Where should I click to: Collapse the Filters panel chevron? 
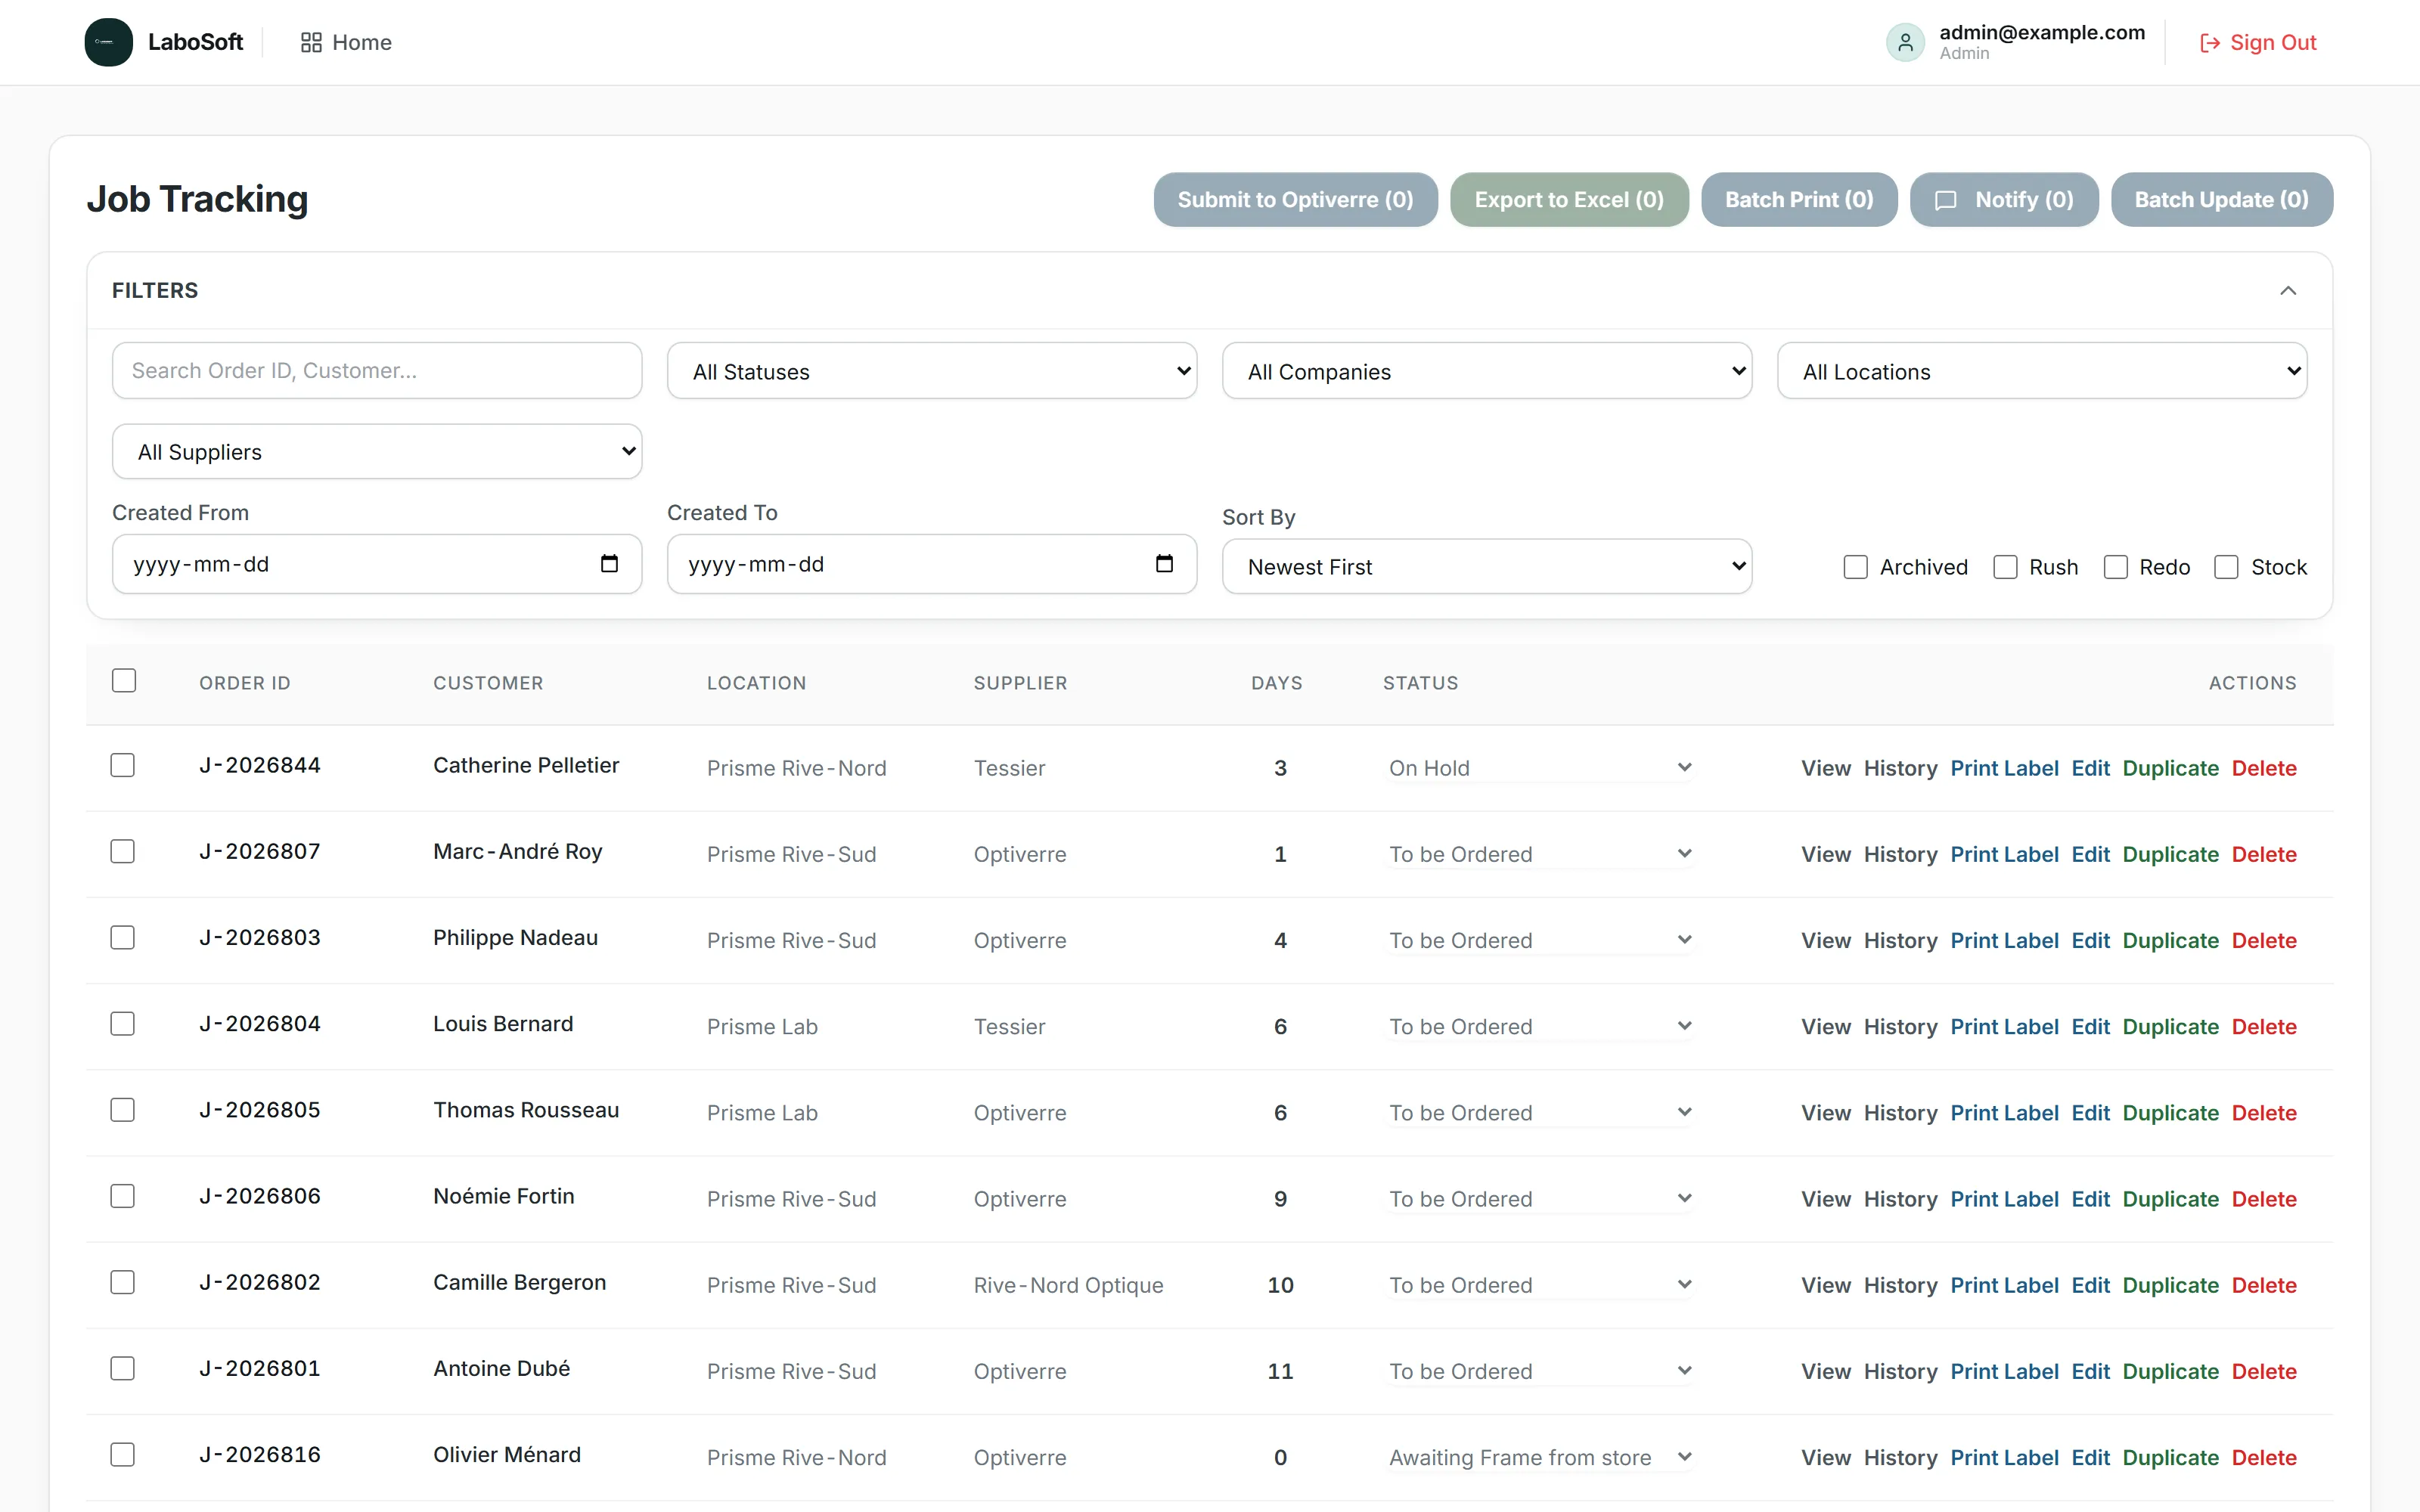tap(2288, 290)
